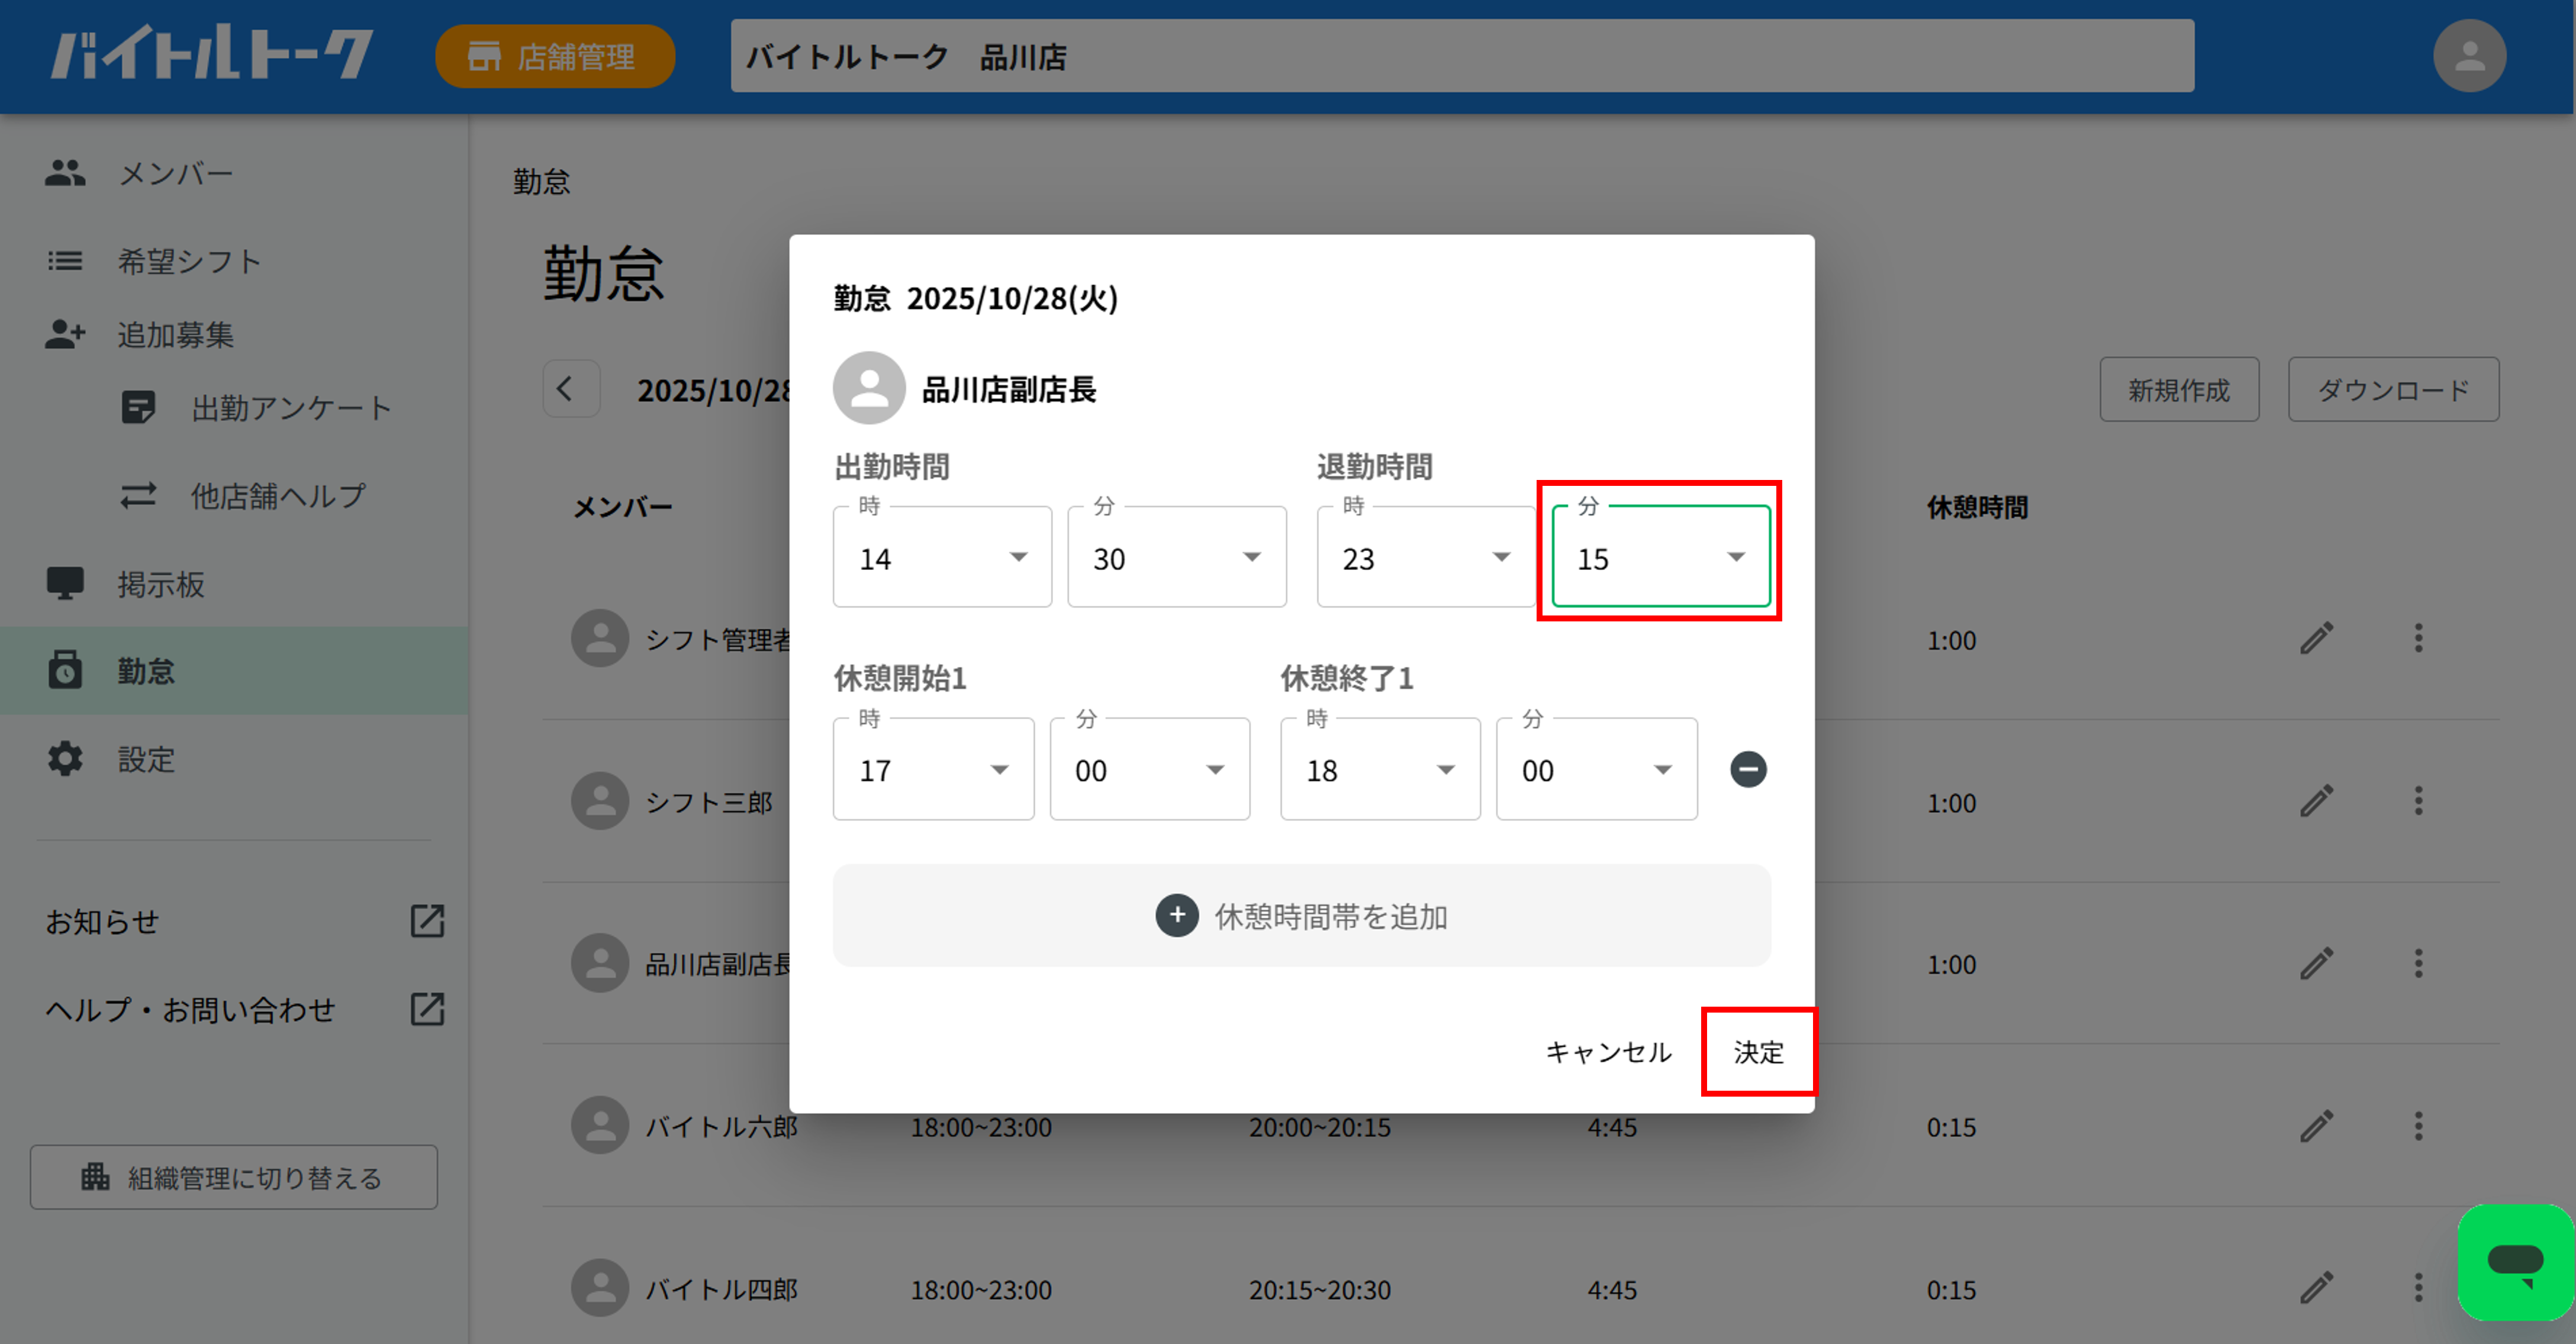Open the user account avatar menu
Screen dimensions: 2576x1344
[2469, 56]
